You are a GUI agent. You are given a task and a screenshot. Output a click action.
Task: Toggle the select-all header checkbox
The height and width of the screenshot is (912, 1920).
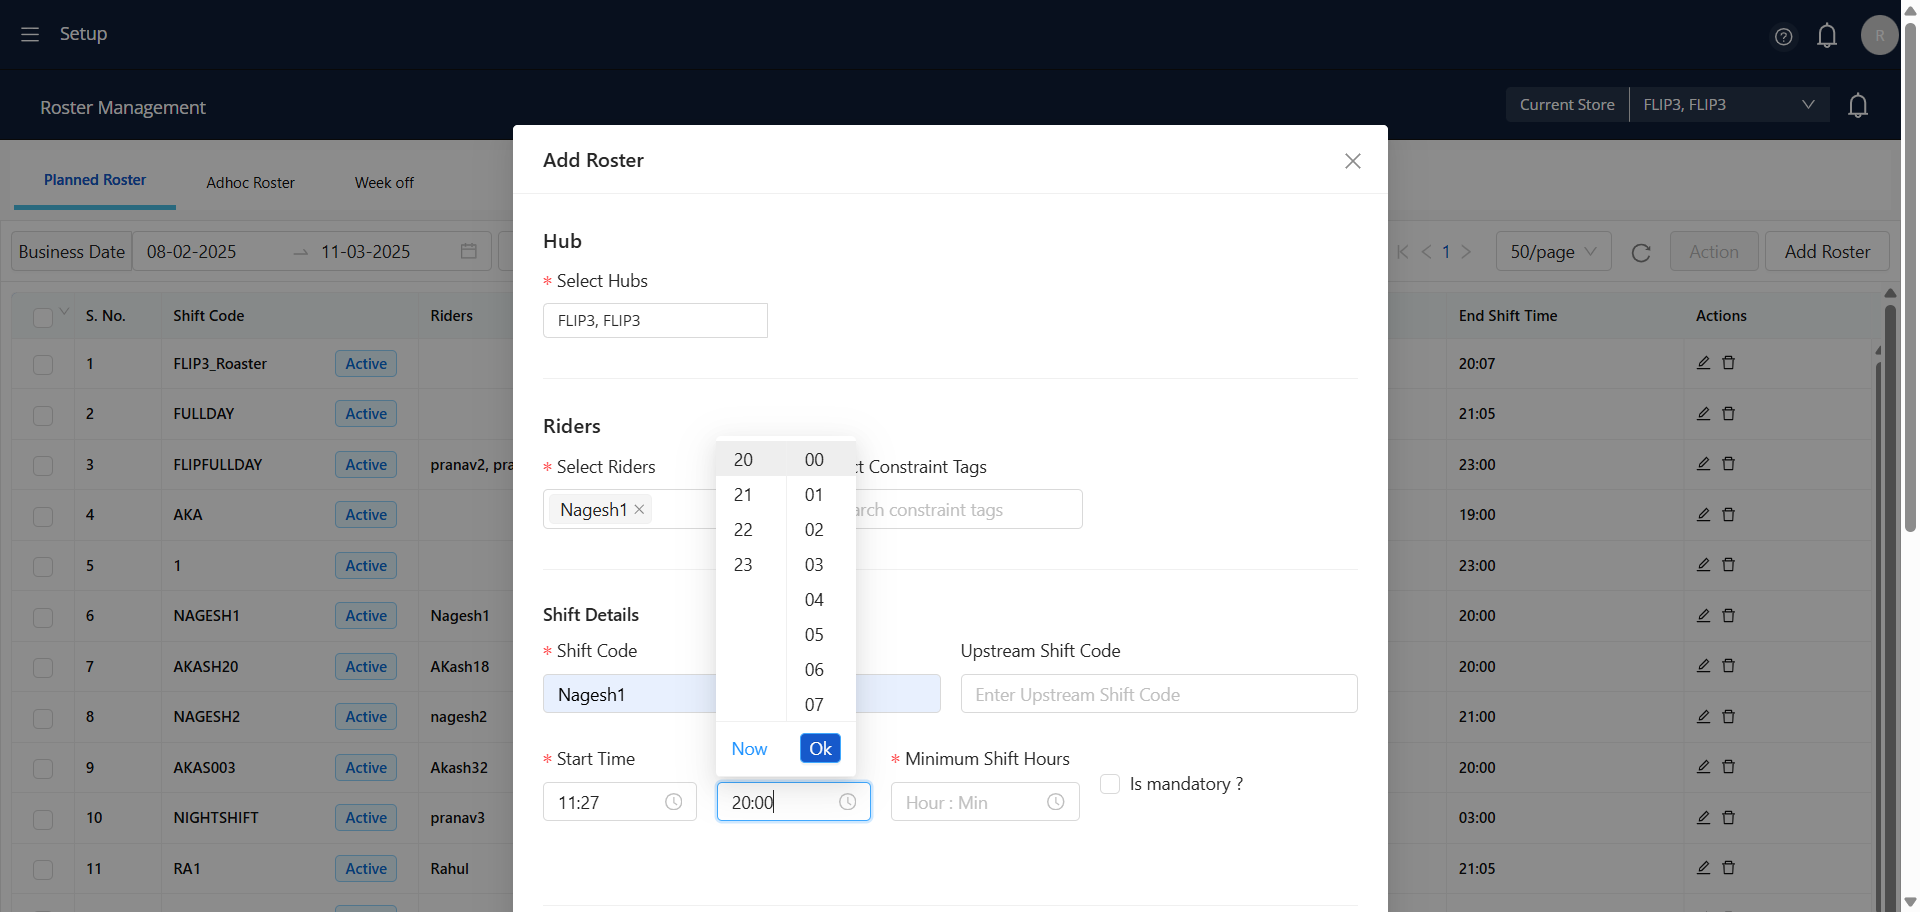[42, 317]
